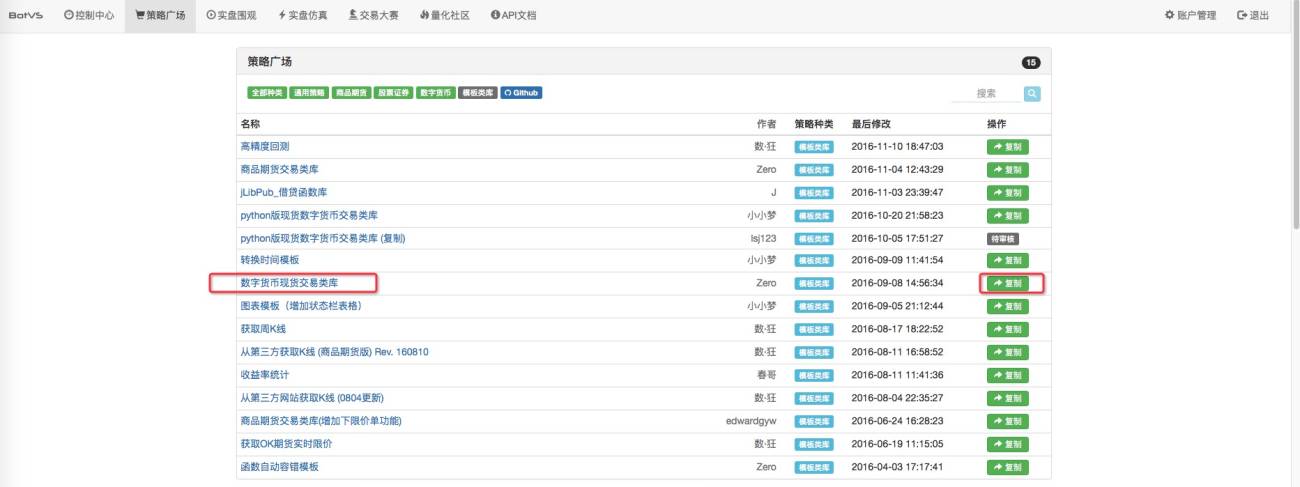This screenshot has width=1300, height=487.
Task: Open 商品期货交易类库(增加下限价单功能)
Action: tap(321, 421)
